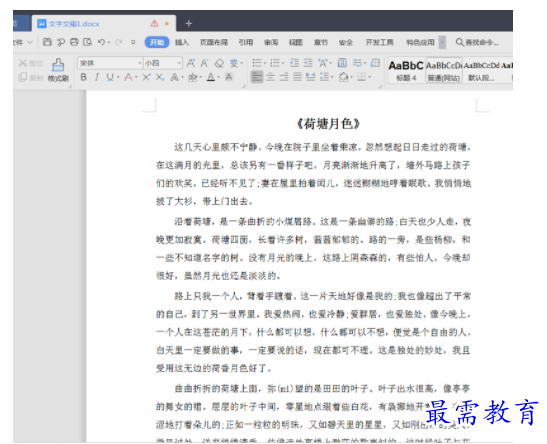Click the paragraph shading fill button
547x444 pixels.
point(343,77)
